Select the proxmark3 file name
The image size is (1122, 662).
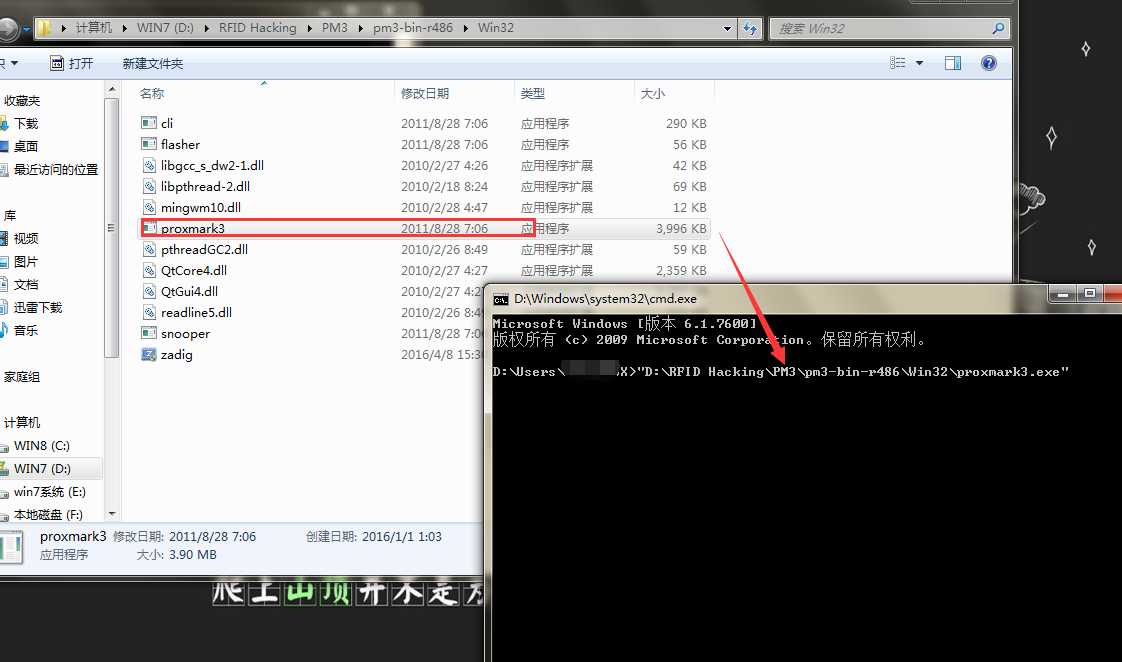click(x=192, y=228)
